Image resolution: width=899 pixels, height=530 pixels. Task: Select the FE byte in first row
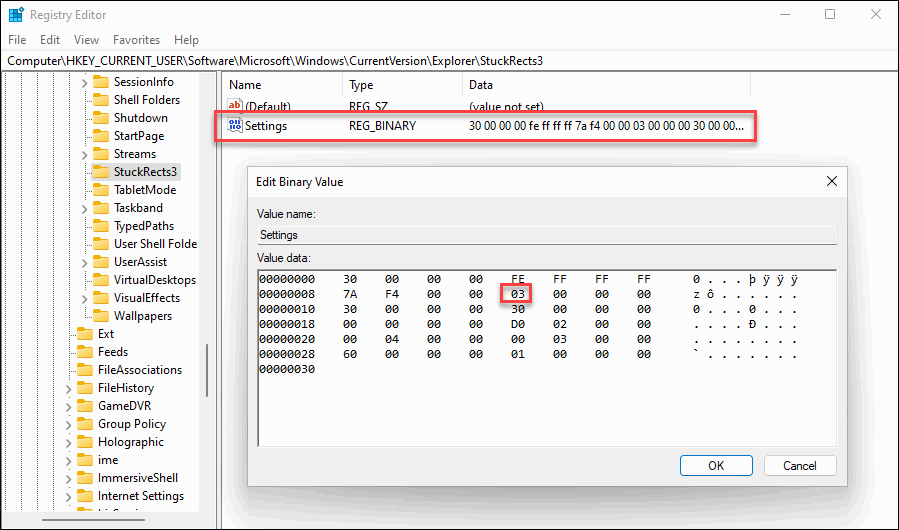point(518,279)
